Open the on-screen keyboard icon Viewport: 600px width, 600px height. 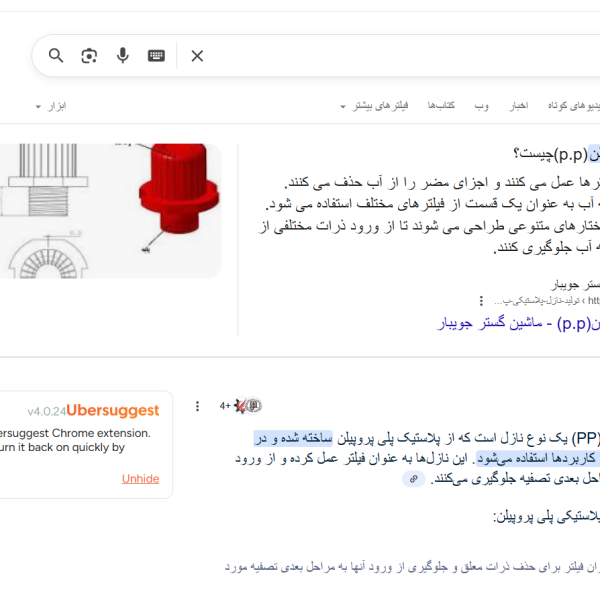[156, 56]
